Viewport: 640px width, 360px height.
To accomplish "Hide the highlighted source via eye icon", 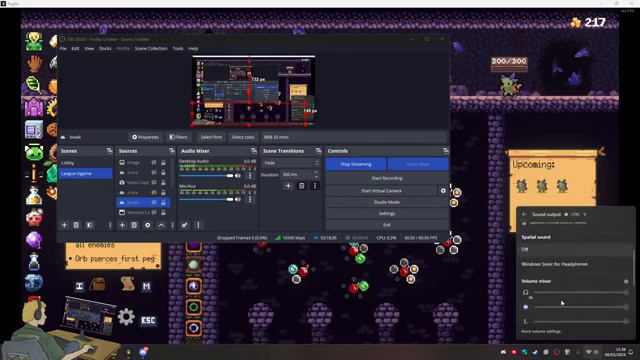I will [x=154, y=202].
